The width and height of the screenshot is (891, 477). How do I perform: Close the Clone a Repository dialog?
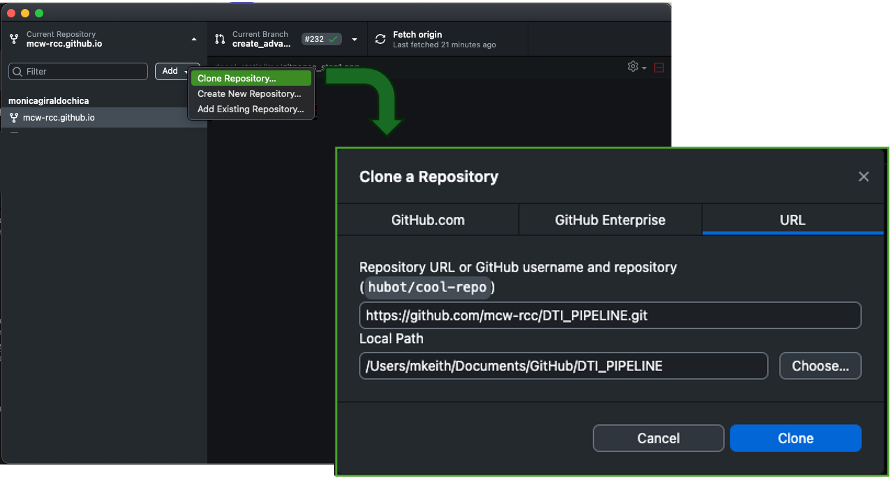863,177
